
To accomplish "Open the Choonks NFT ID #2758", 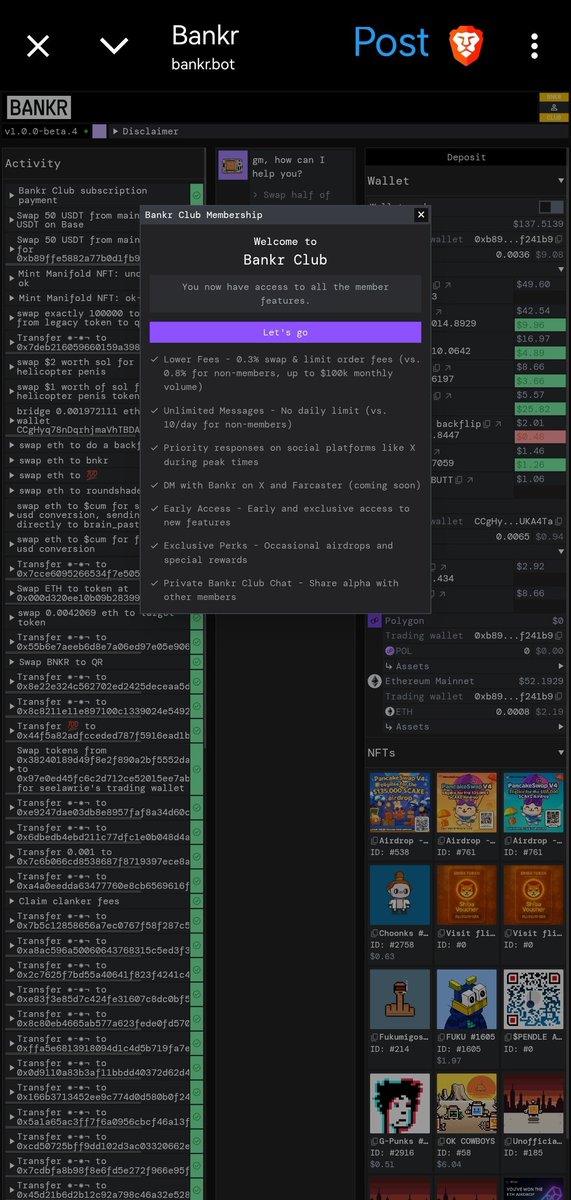I will click(400, 895).
